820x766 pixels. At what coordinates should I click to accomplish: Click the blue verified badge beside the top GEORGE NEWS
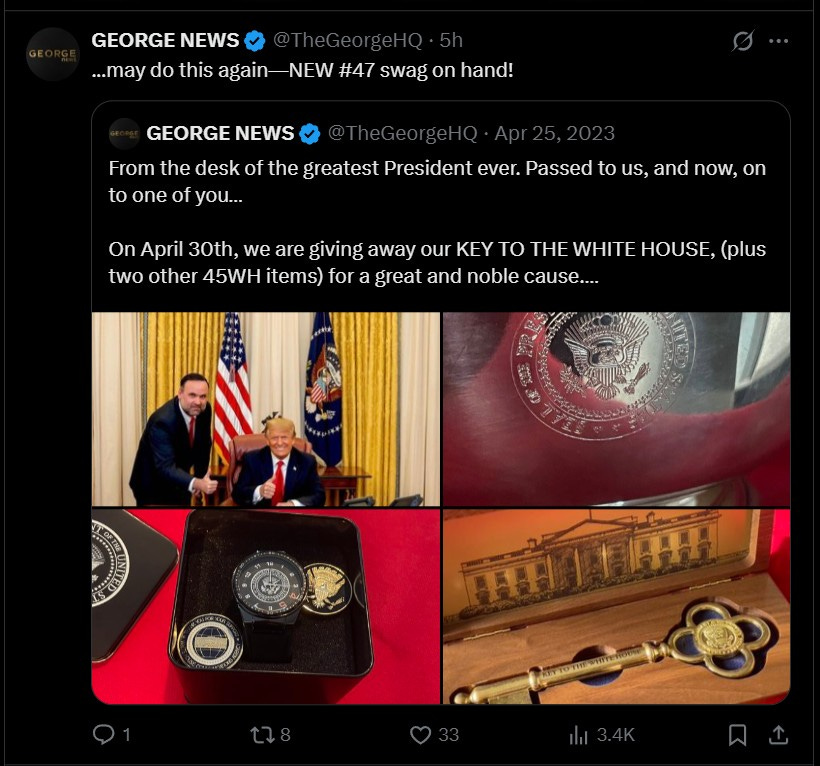click(x=255, y=41)
